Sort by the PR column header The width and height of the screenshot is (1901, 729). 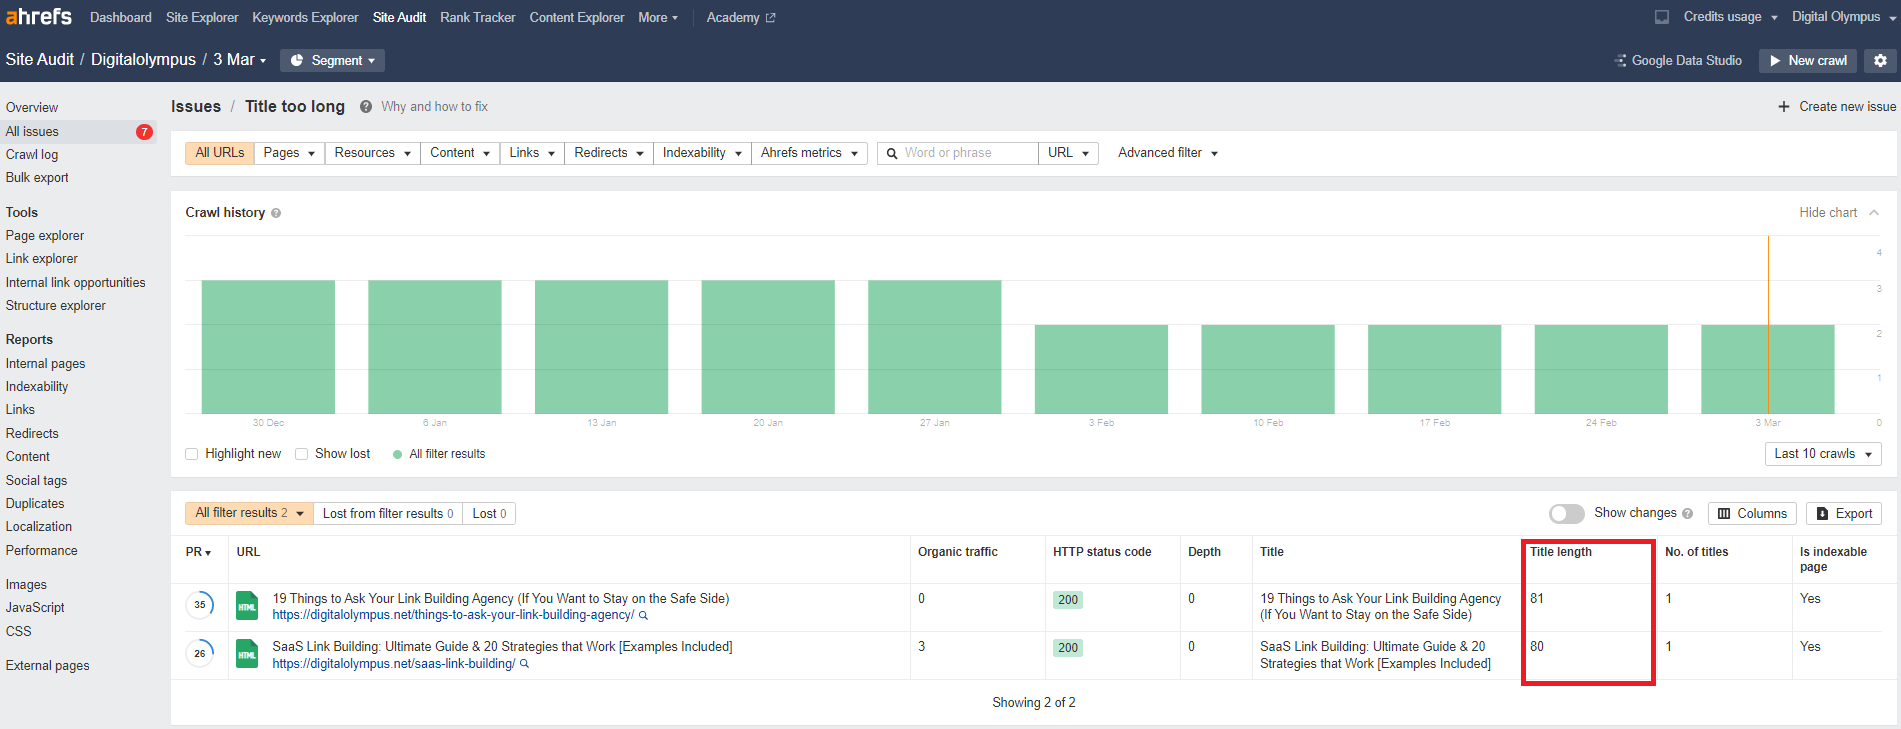click(198, 552)
